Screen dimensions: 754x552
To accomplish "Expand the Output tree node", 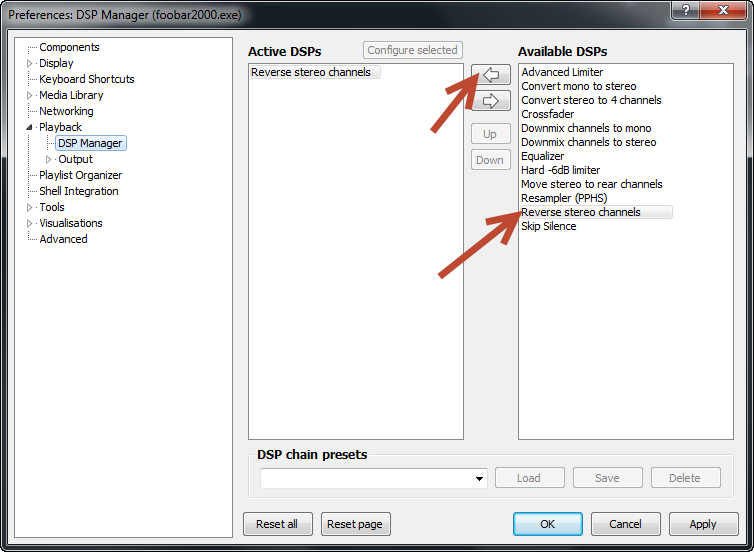I will tap(49, 159).
